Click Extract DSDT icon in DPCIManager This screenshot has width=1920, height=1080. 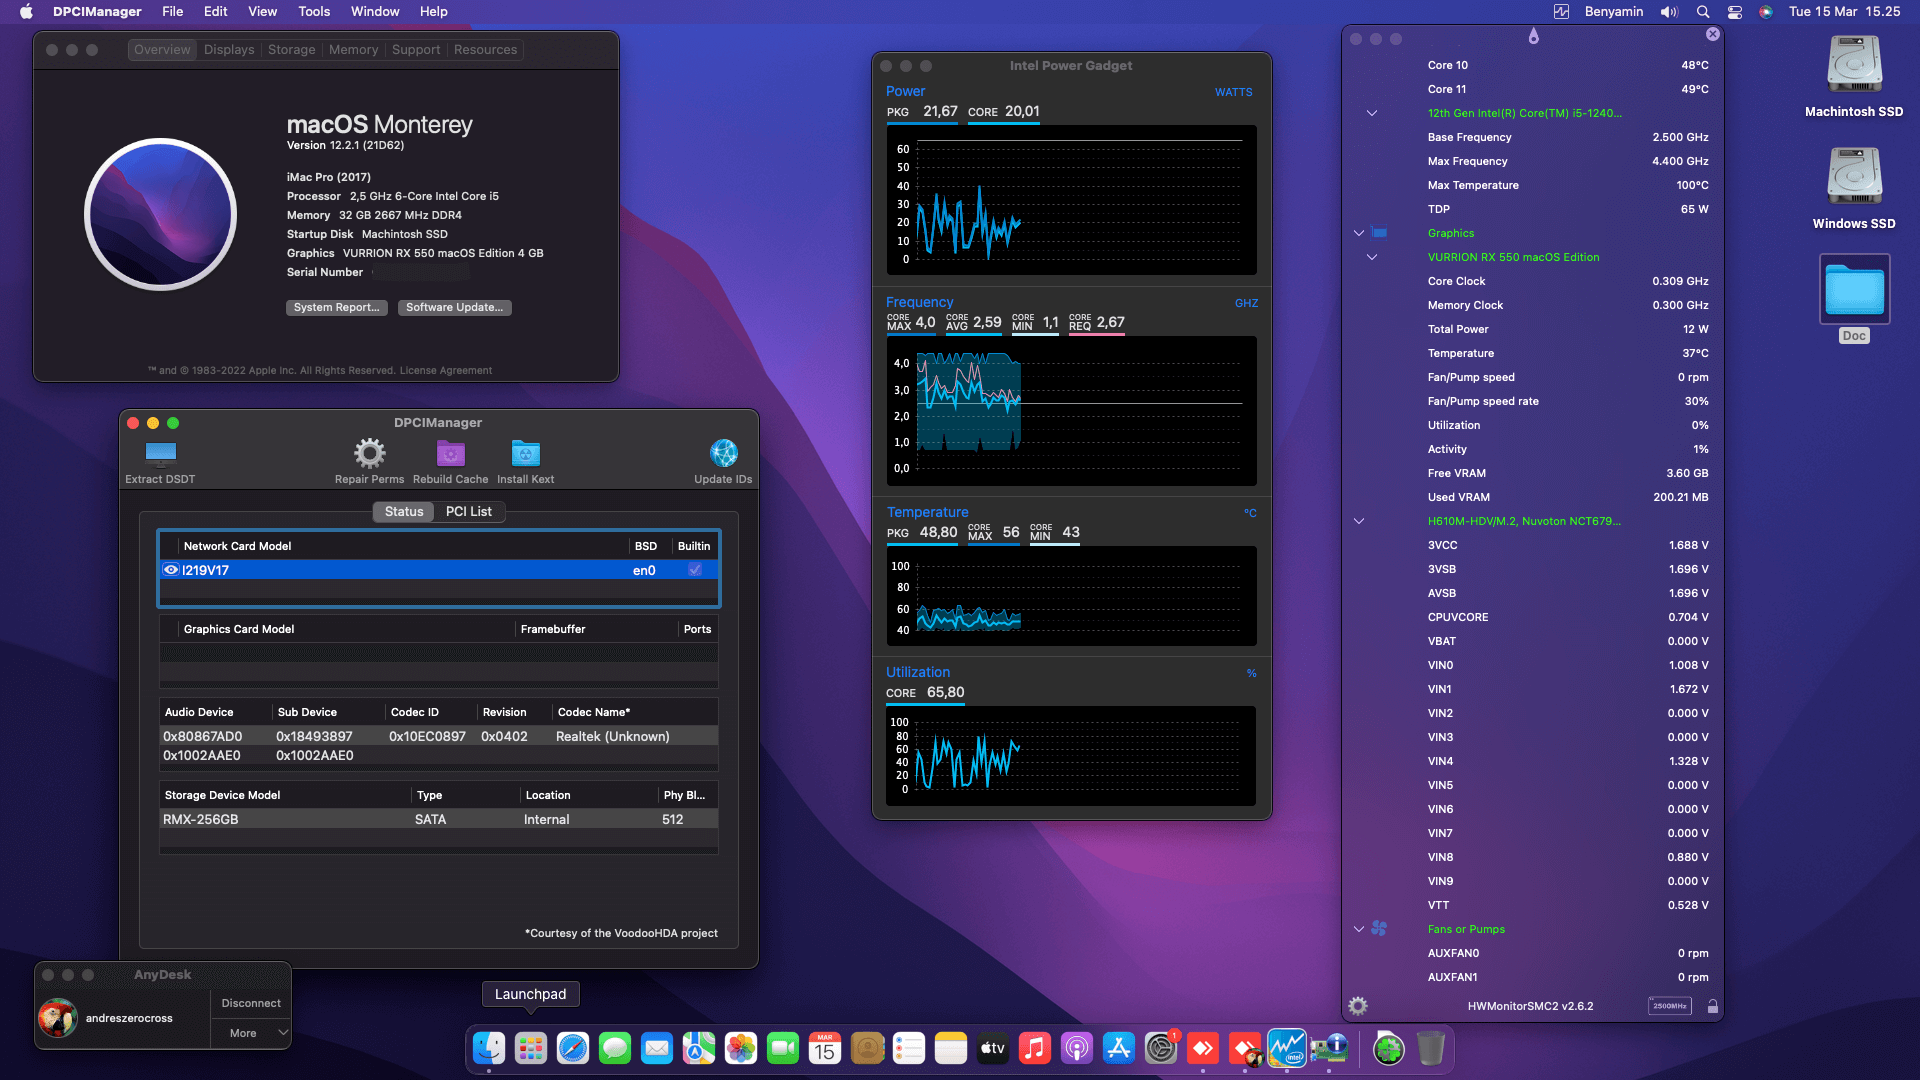(160, 454)
